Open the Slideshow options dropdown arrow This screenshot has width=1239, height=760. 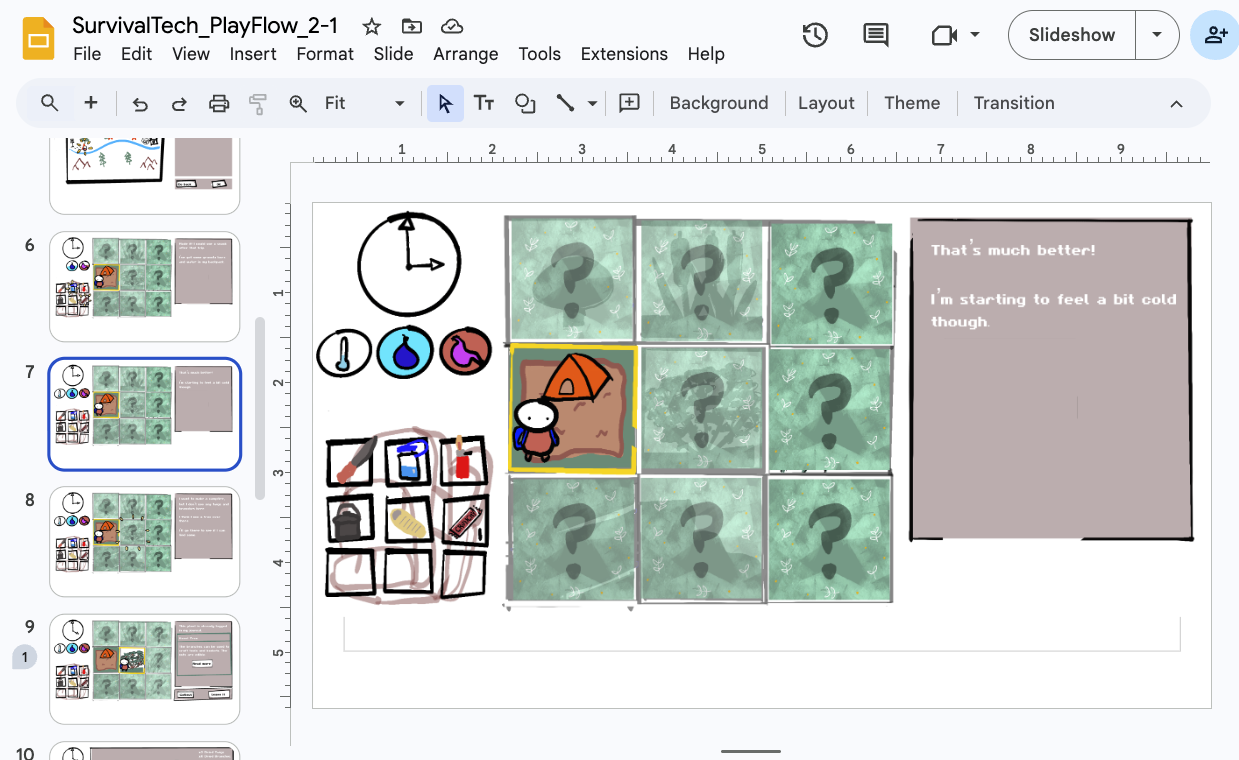pos(1157,35)
